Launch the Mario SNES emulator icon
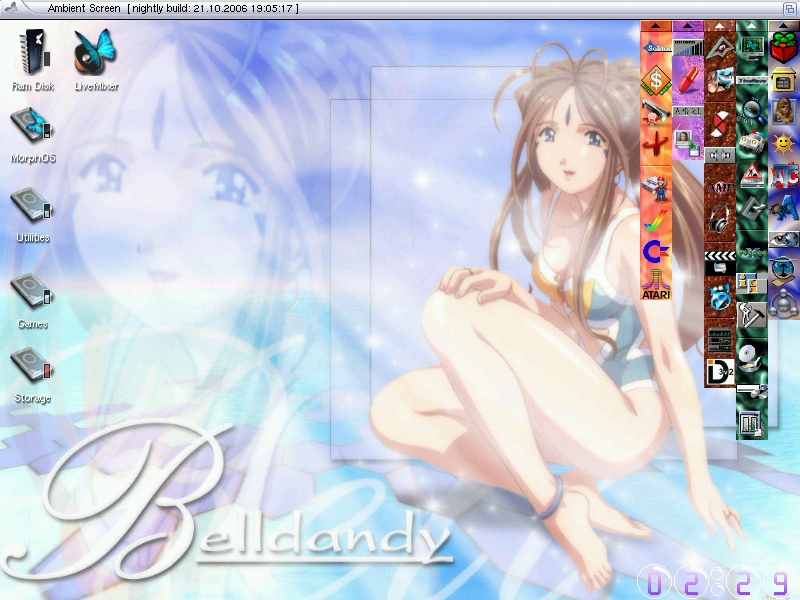 pos(656,188)
